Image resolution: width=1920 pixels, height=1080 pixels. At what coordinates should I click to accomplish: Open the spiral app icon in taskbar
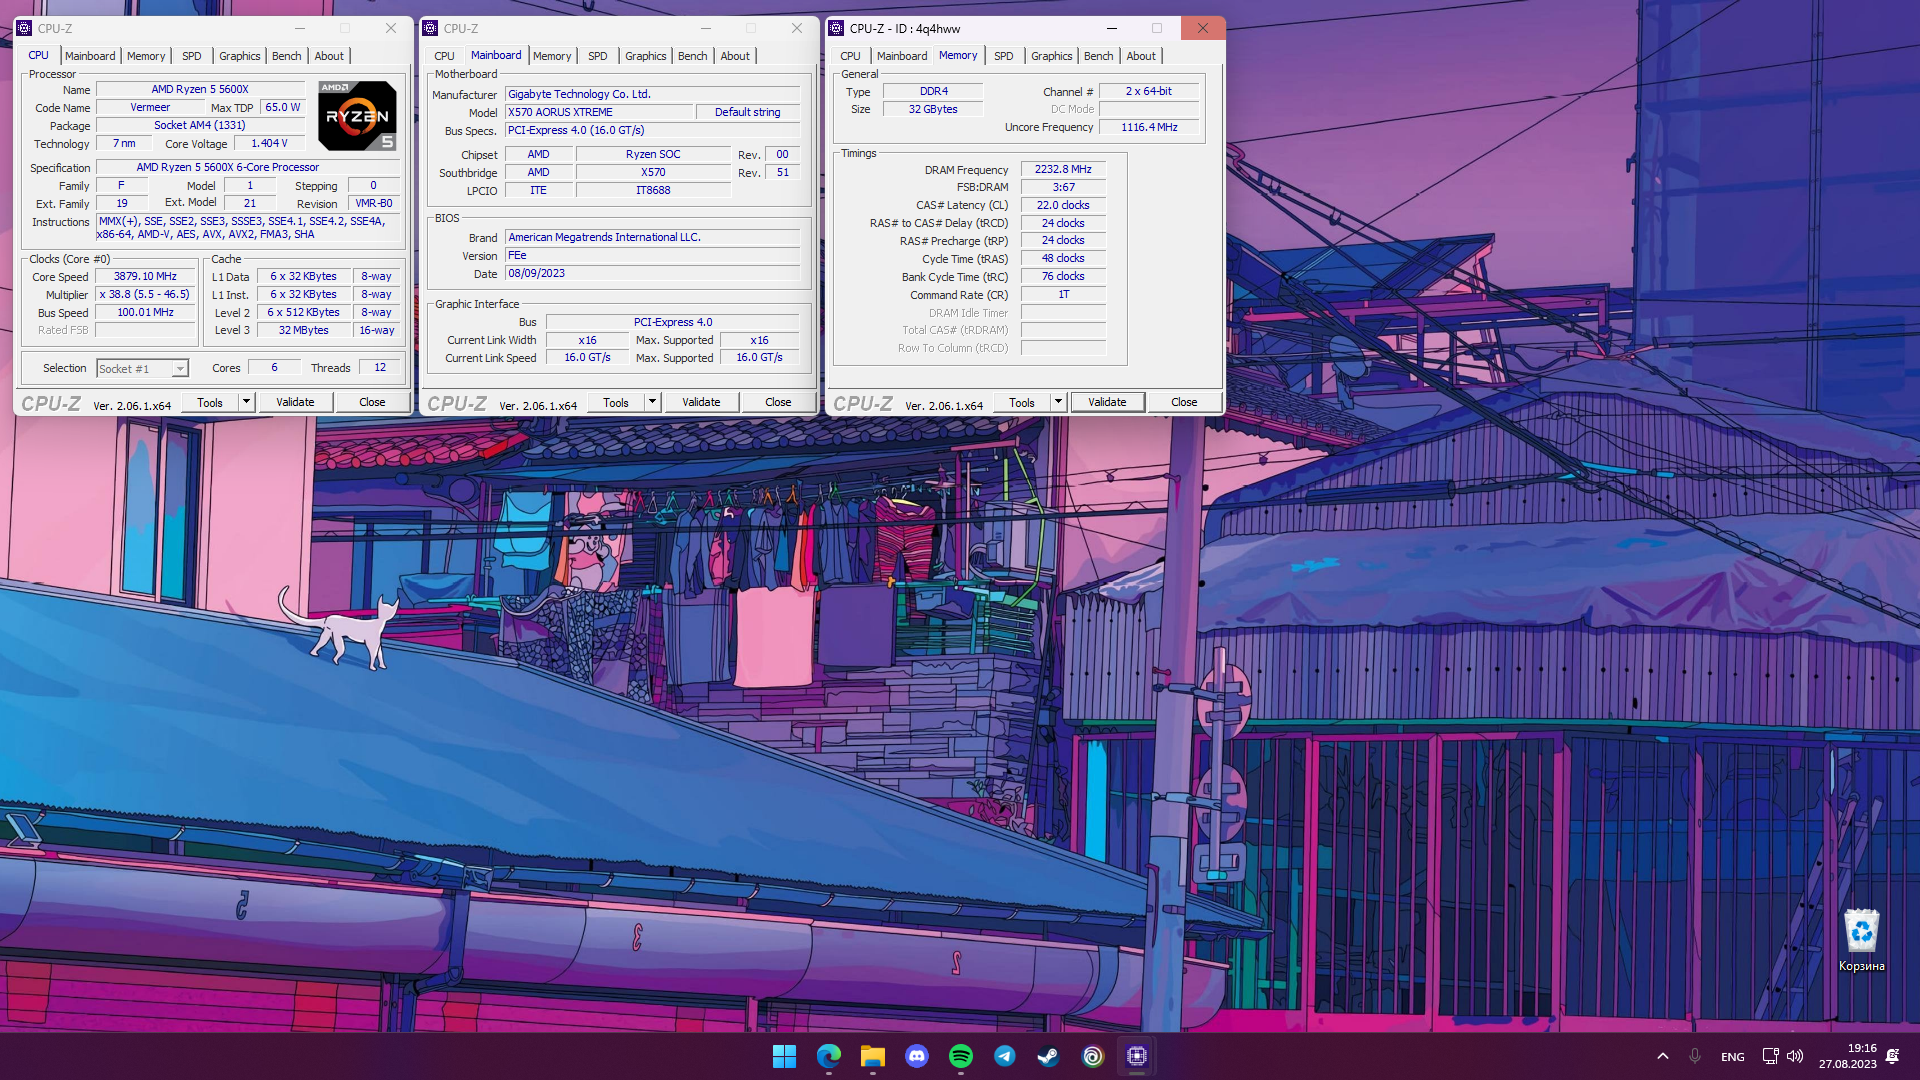click(1092, 1056)
